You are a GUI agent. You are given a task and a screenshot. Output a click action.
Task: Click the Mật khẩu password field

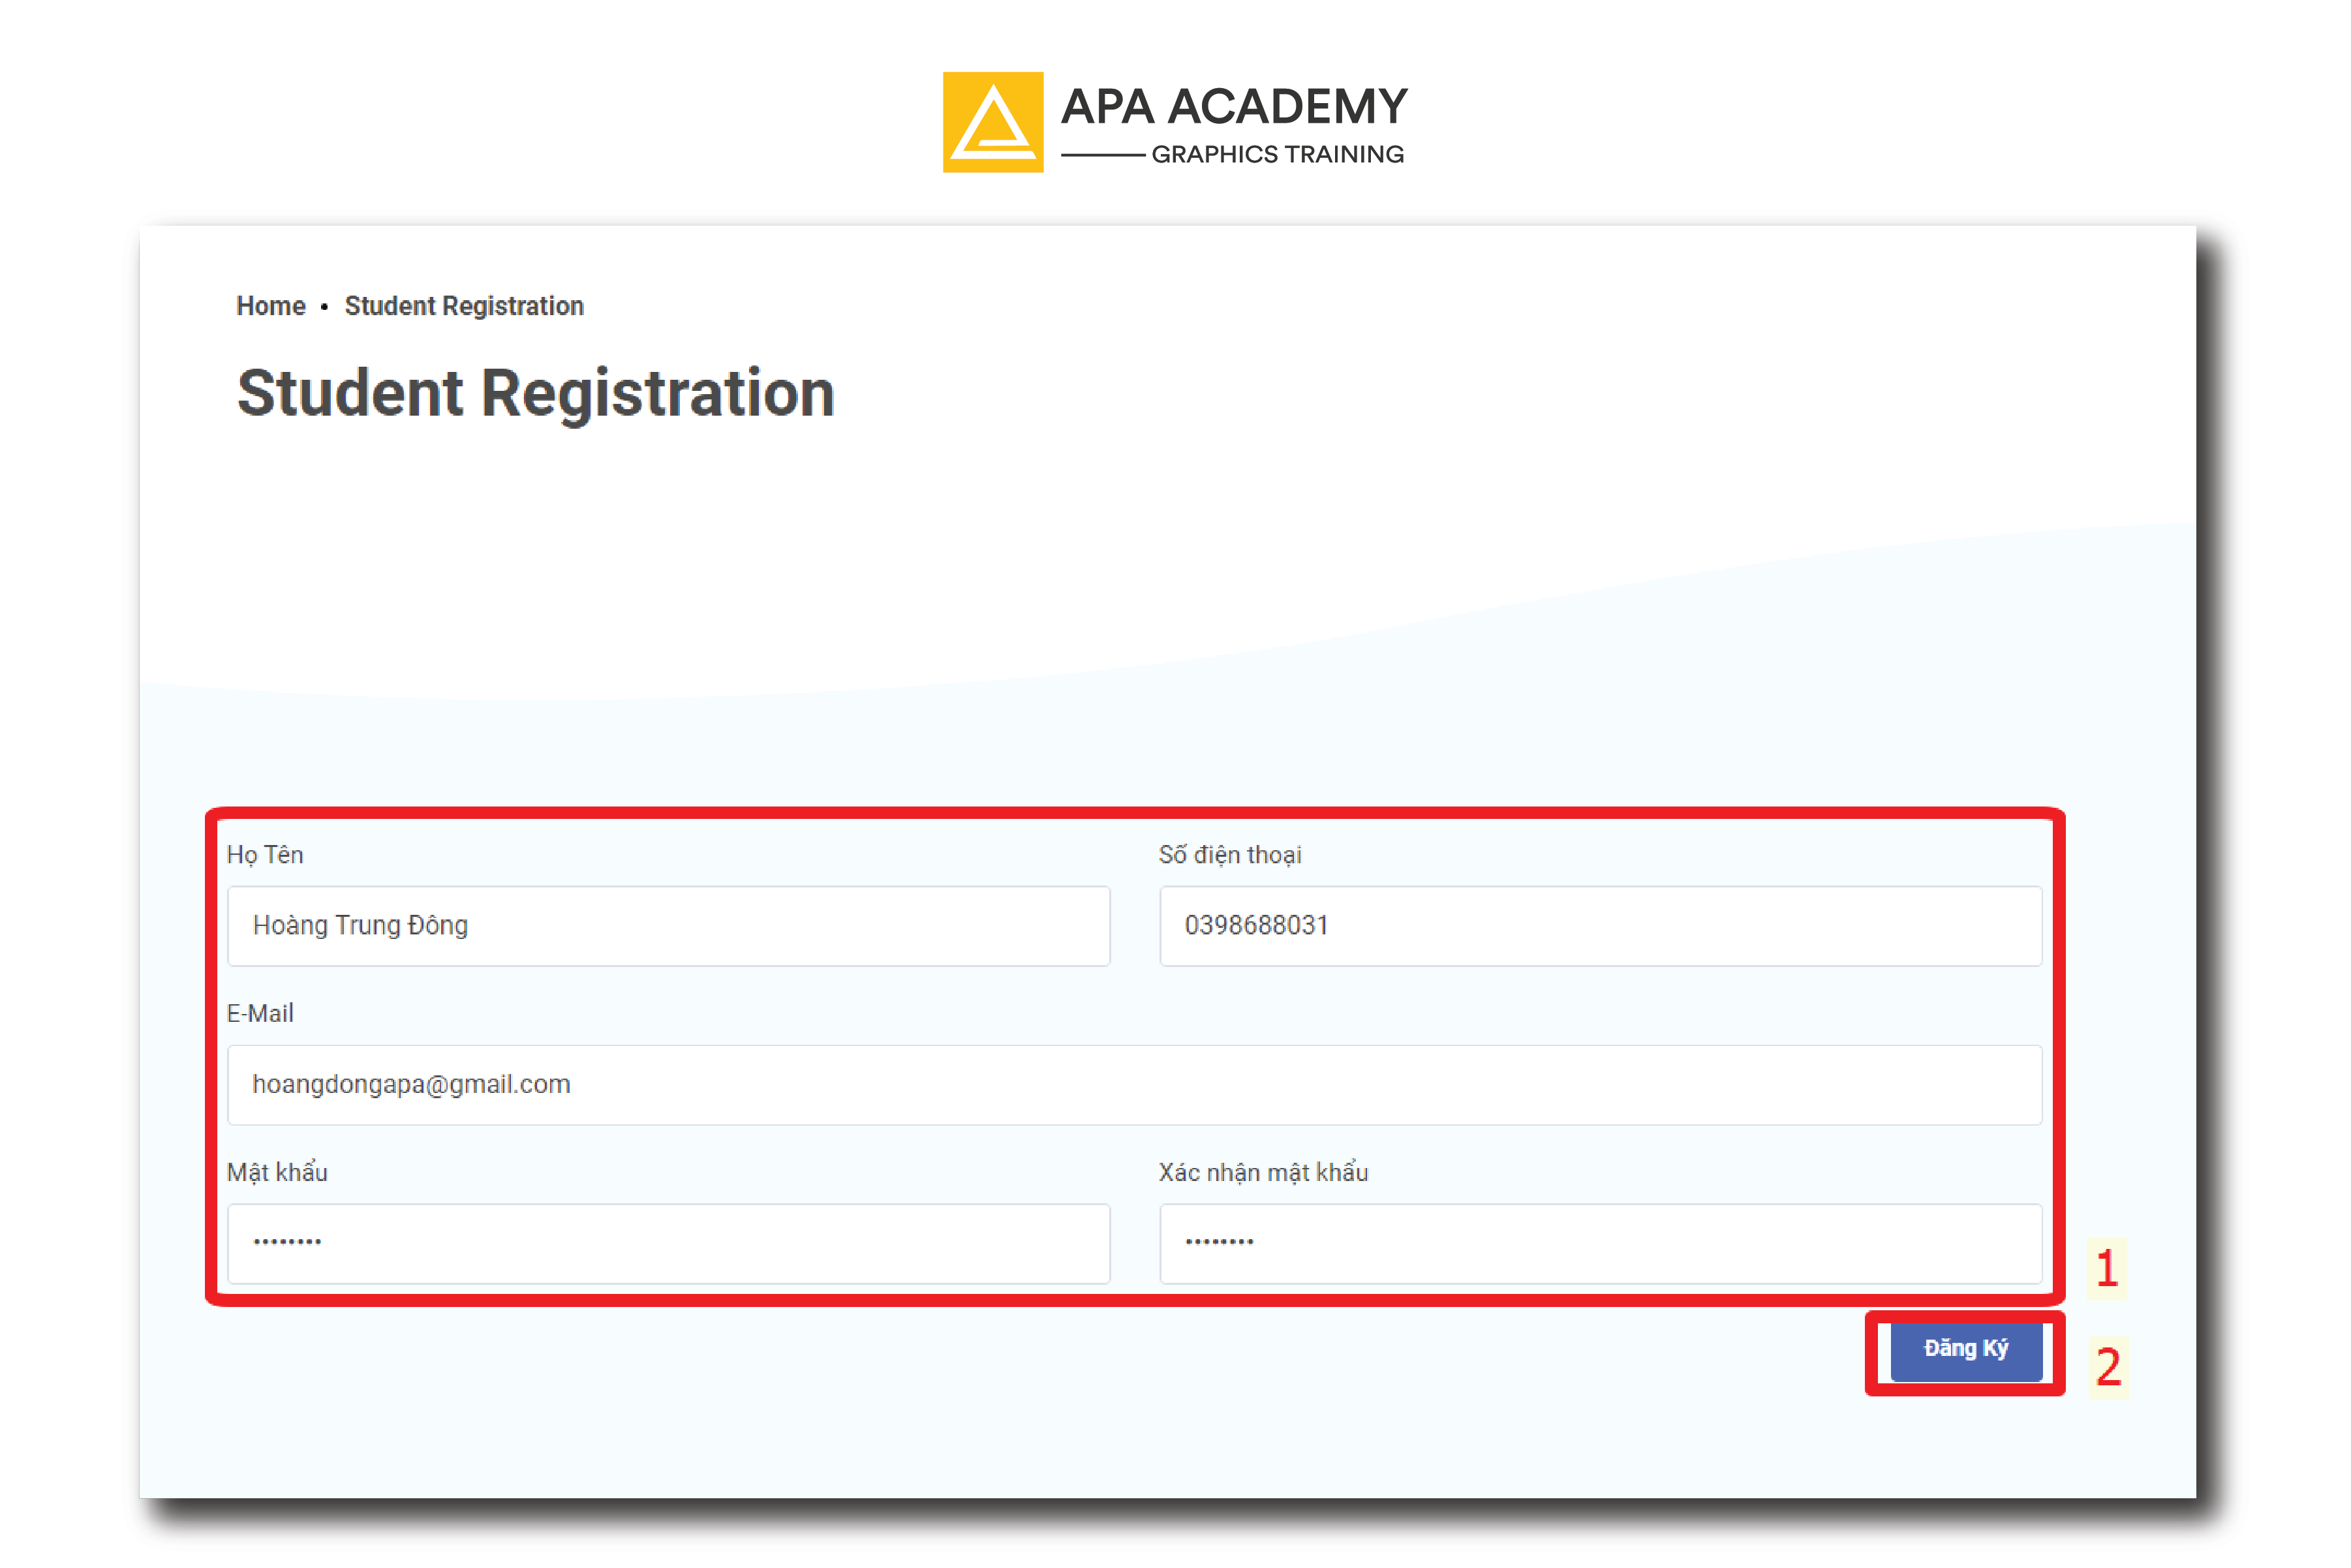[x=668, y=1243]
